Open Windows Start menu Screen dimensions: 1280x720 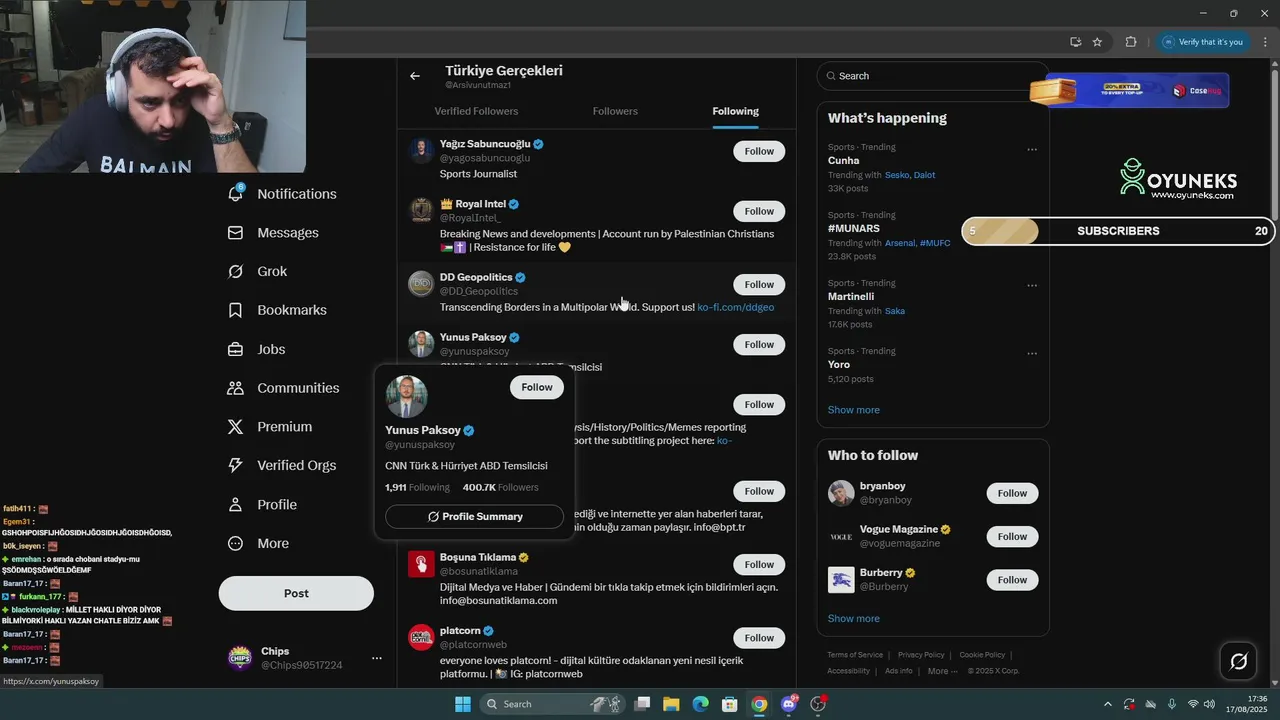pos(463,704)
